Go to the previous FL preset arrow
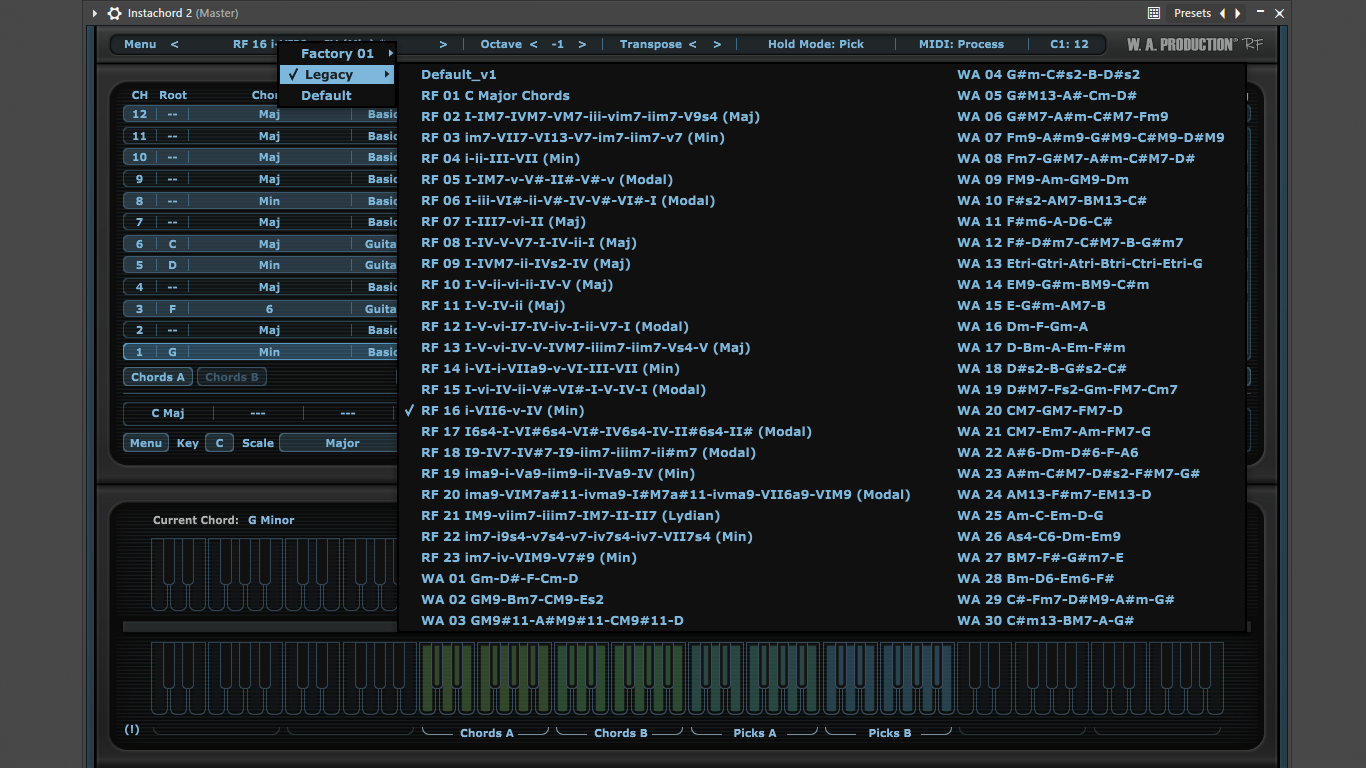Image resolution: width=1366 pixels, height=768 pixels. point(1222,13)
